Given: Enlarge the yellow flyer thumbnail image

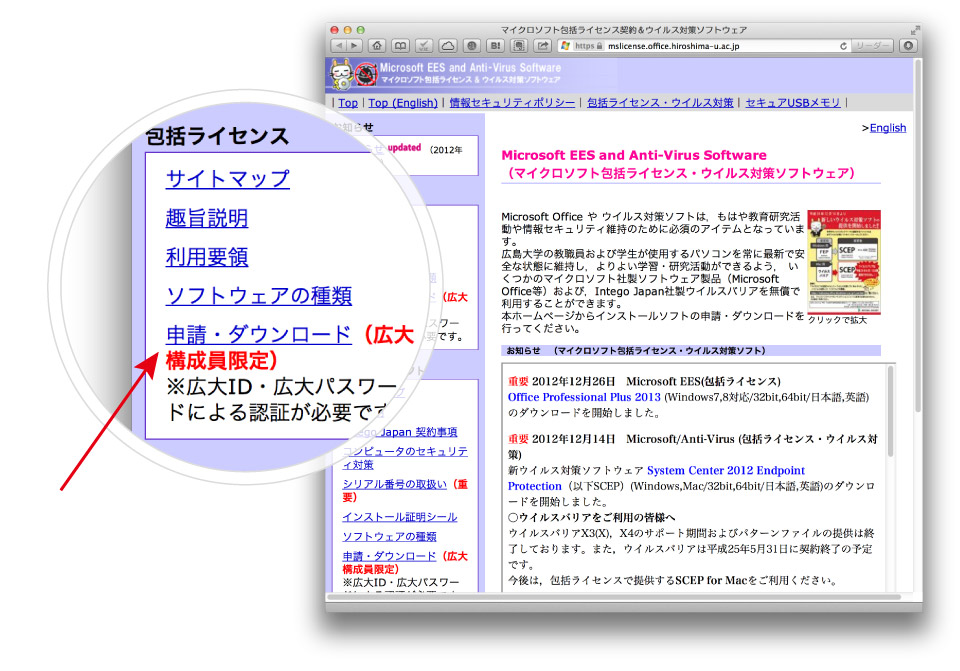Looking at the screenshot, I should coord(844,262).
